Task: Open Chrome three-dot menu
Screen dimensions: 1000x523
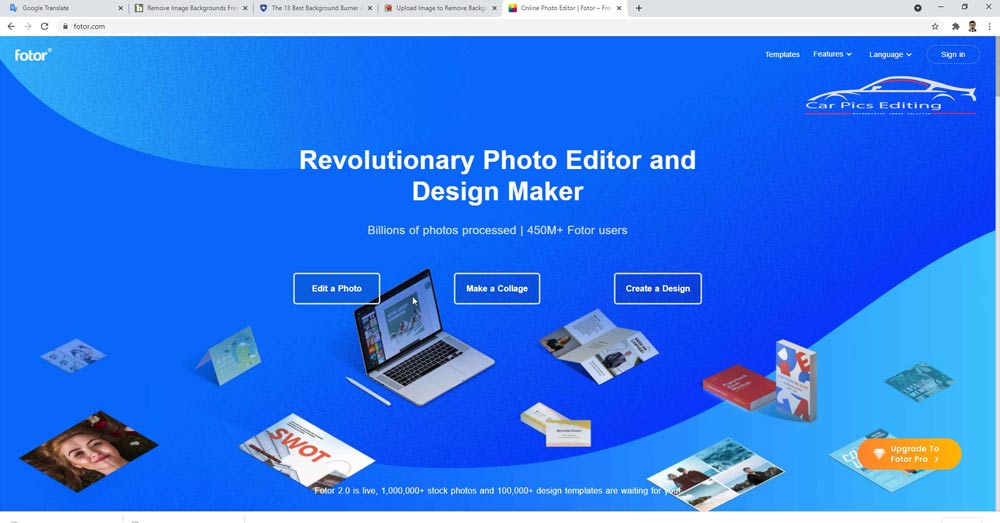Action: click(989, 26)
